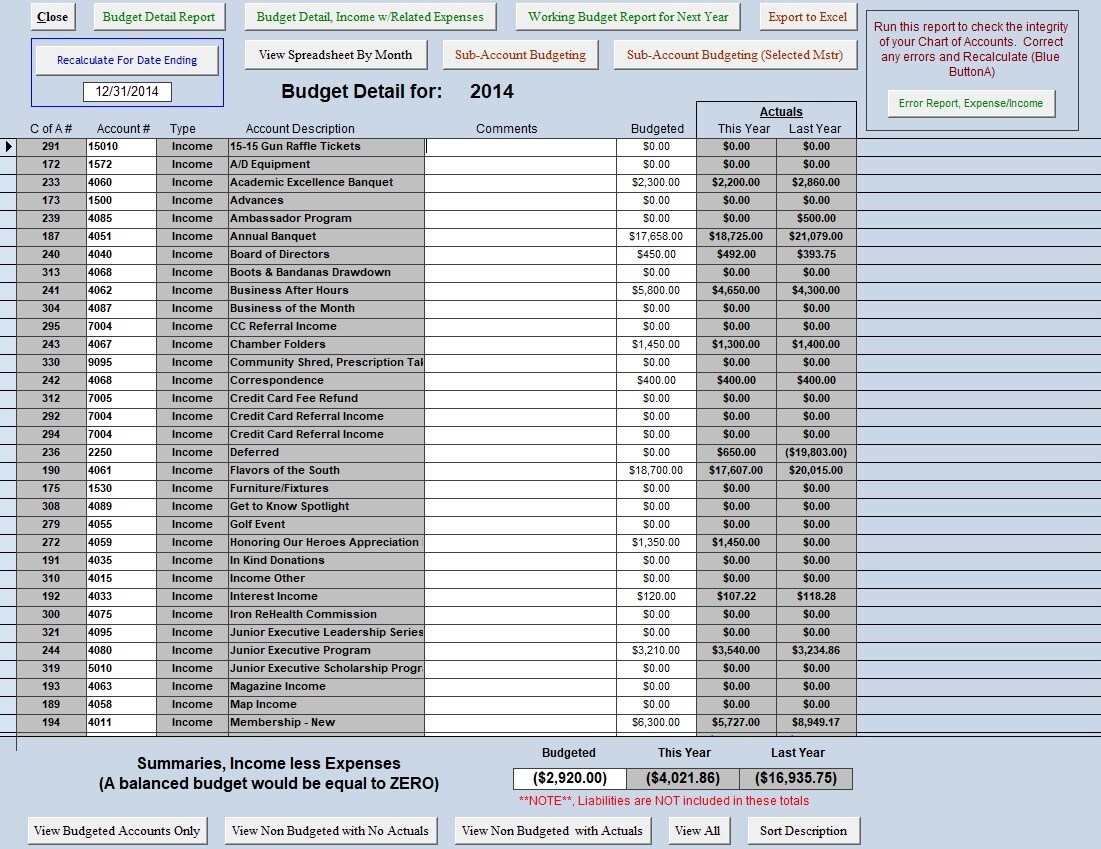Click Export to Excel button

(807, 17)
